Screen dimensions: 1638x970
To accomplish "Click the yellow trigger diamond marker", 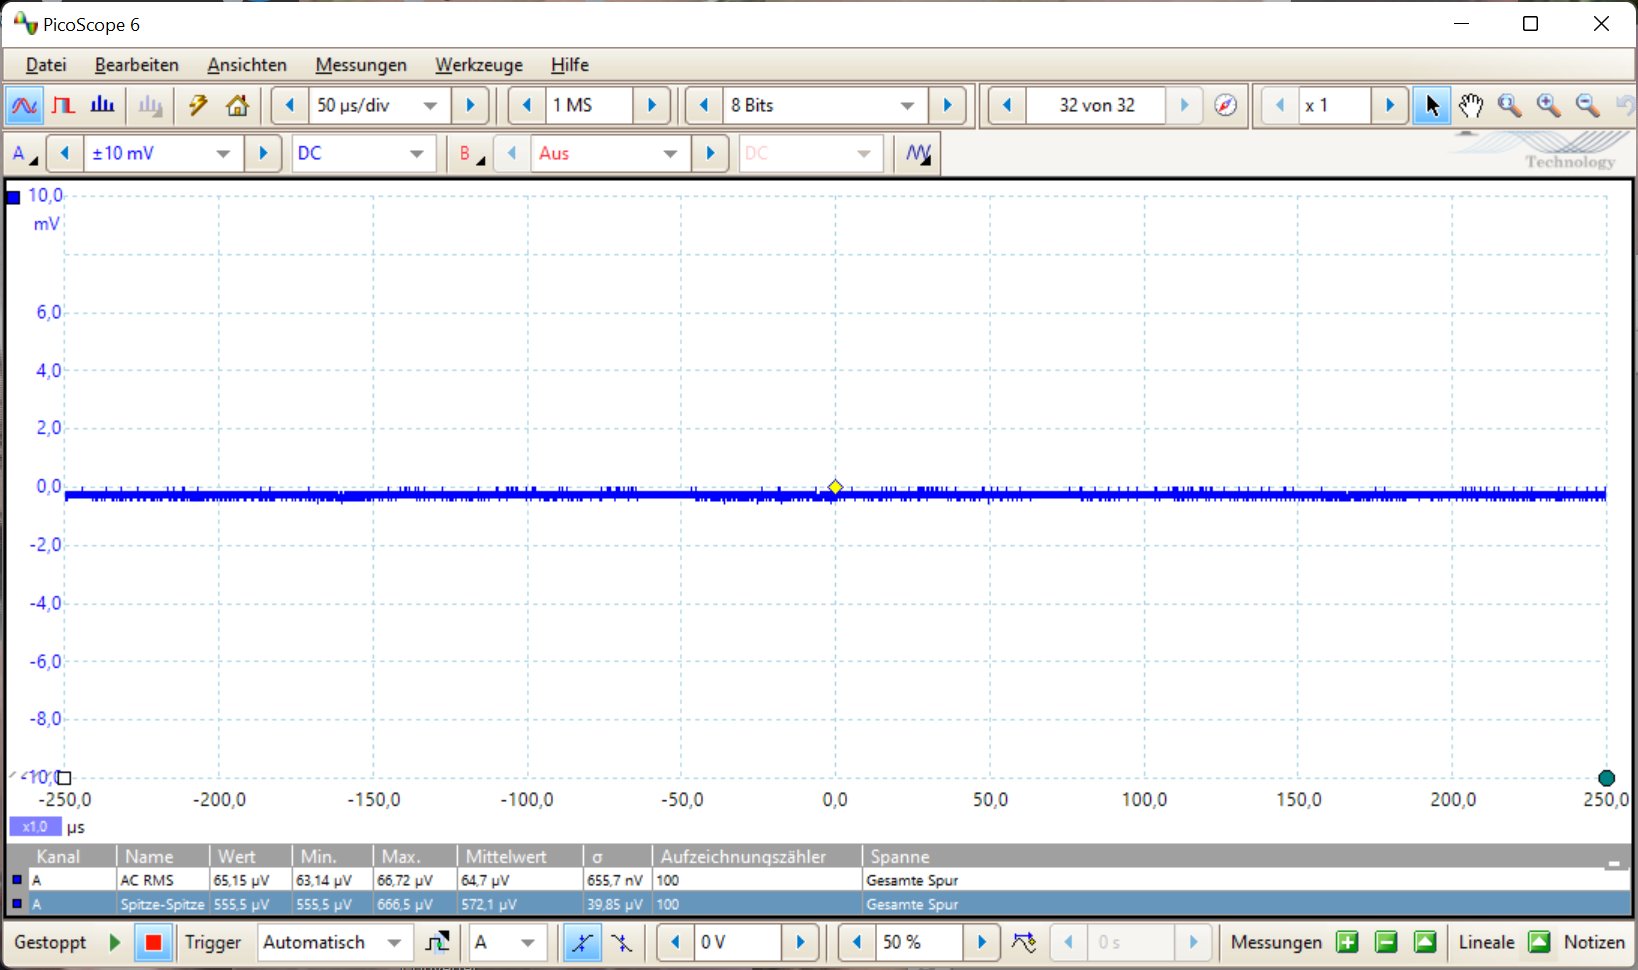I will point(835,487).
